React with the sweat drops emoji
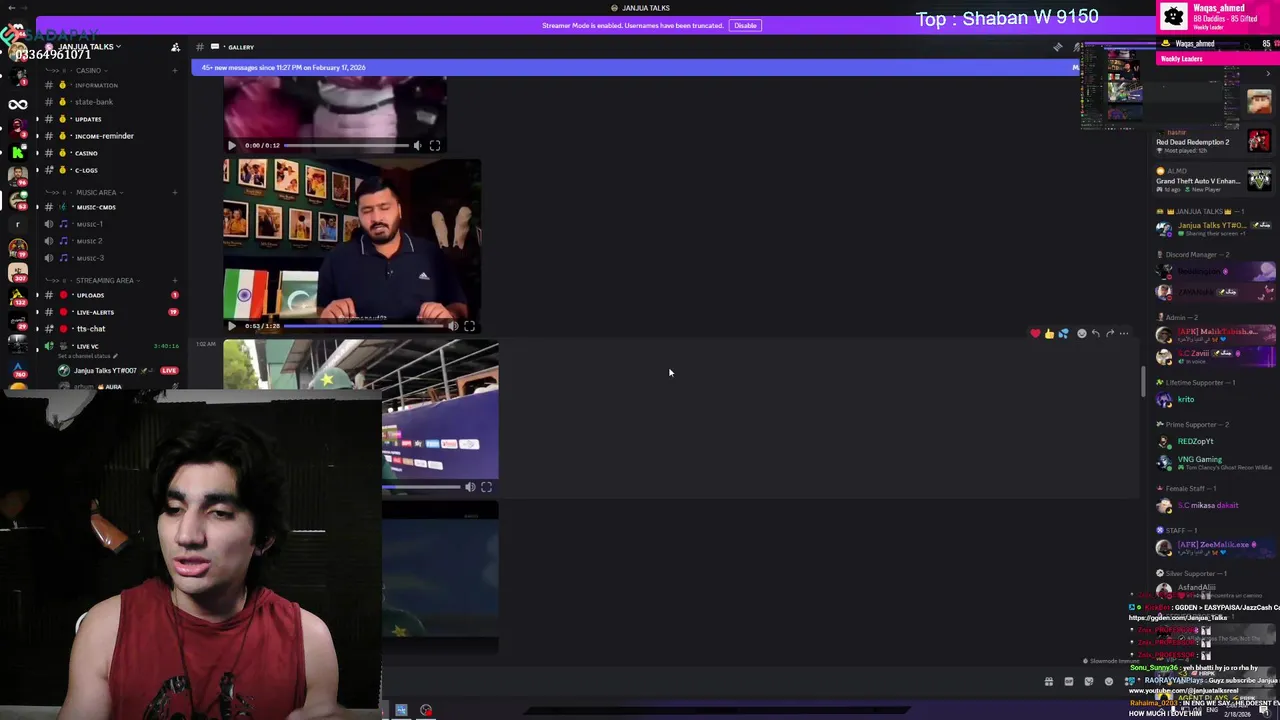The width and height of the screenshot is (1280, 720). 1063,333
